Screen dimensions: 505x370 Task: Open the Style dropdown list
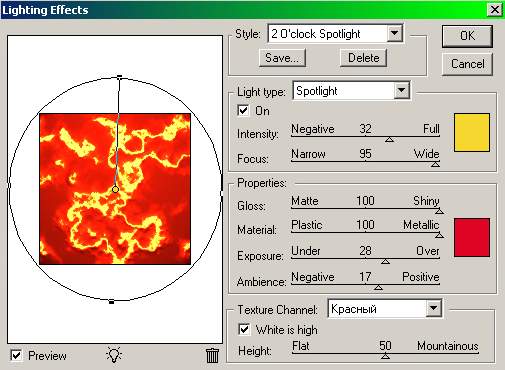[395, 33]
